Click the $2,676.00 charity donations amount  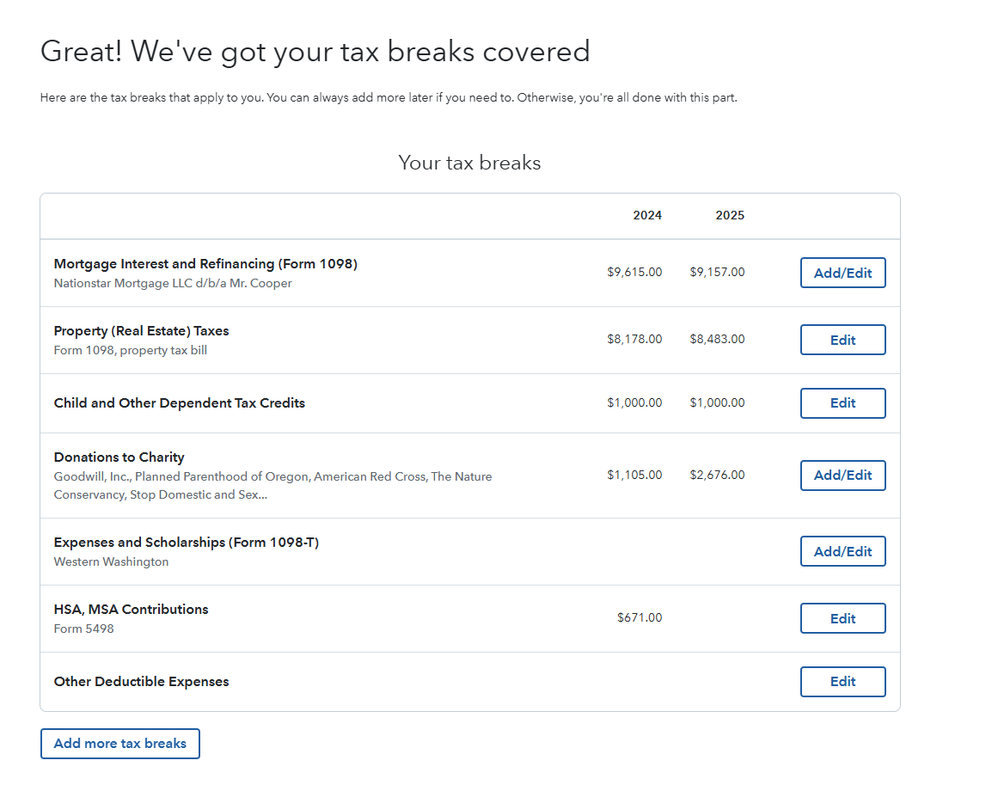coord(717,475)
